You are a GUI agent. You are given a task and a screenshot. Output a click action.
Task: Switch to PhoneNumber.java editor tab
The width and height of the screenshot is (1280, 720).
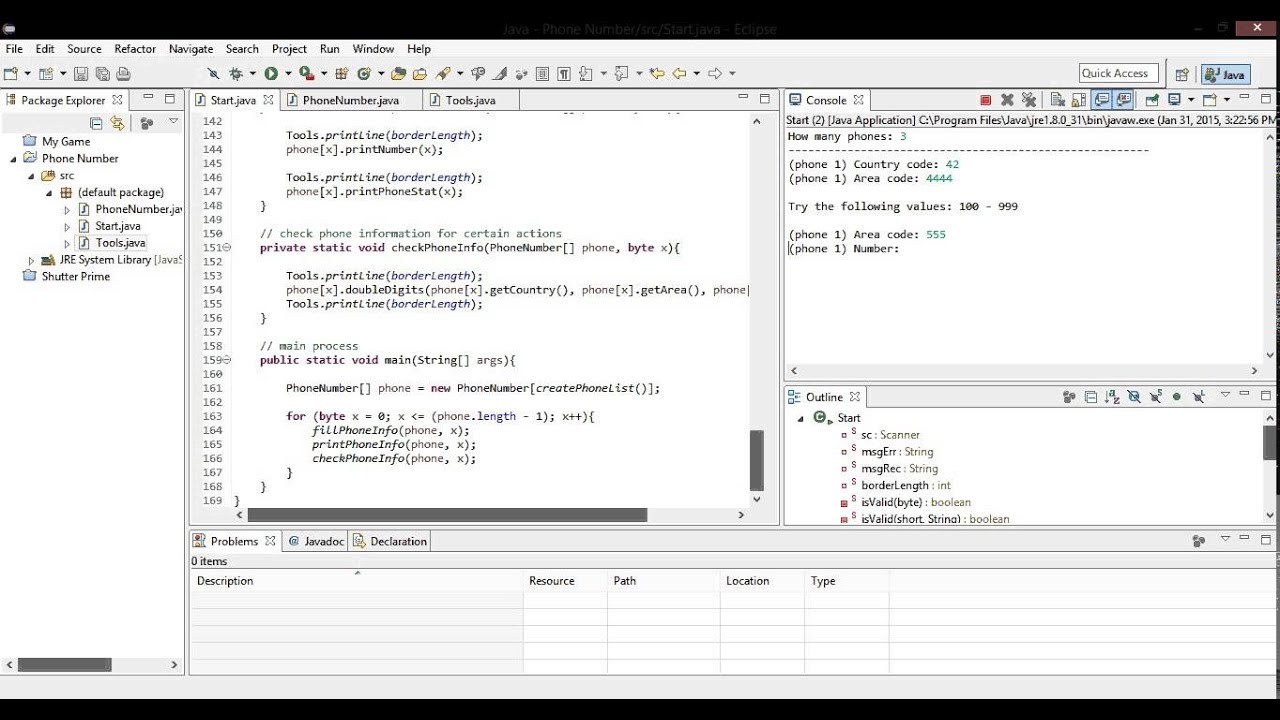click(350, 100)
